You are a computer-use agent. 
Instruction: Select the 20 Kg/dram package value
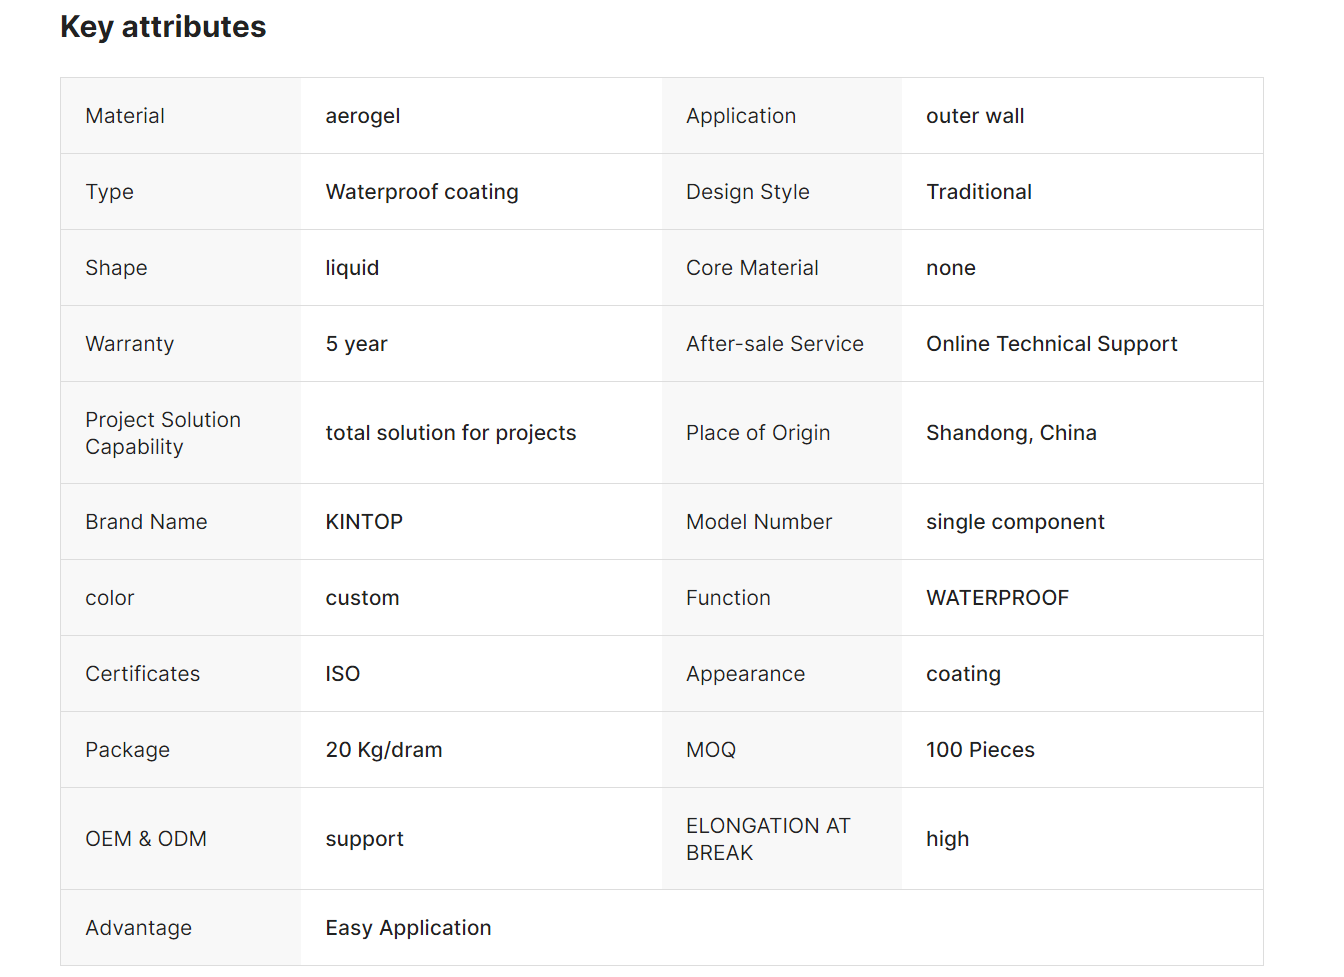pyautogui.click(x=383, y=750)
